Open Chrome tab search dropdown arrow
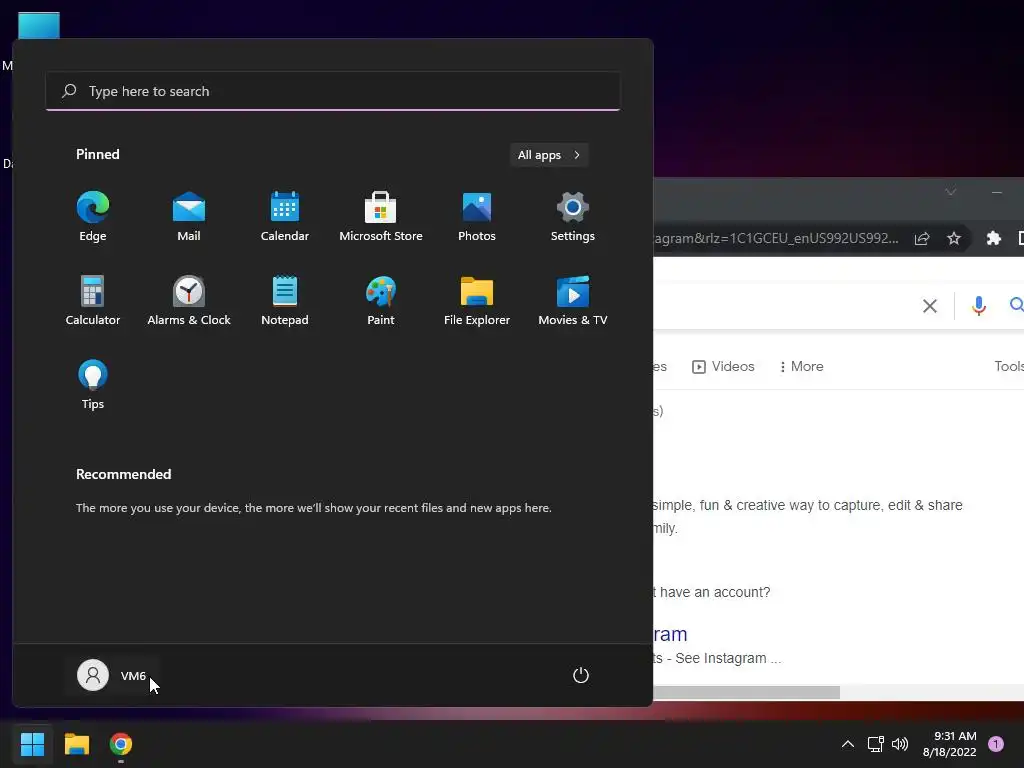This screenshot has height=768, width=1024. click(951, 192)
